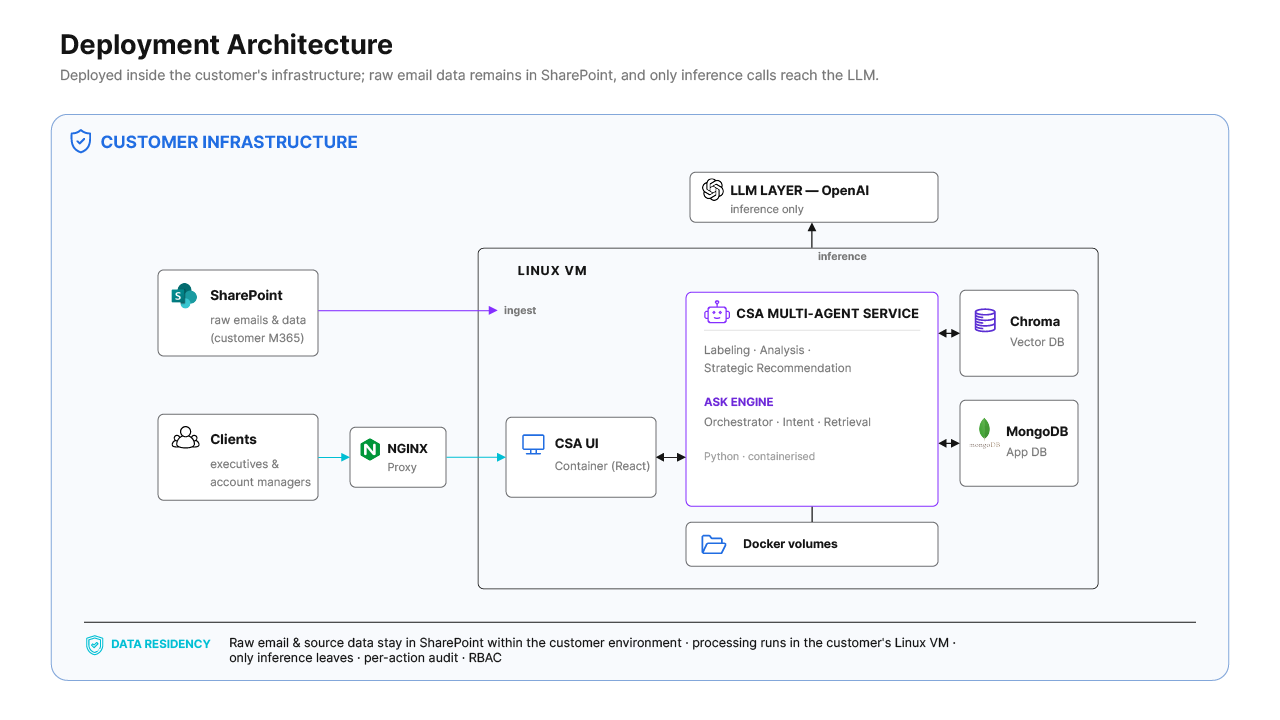Image resolution: width=1280 pixels, height=720 pixels.
Task: Click the 'Vector DB' caption
Action: coord(1037,342)
